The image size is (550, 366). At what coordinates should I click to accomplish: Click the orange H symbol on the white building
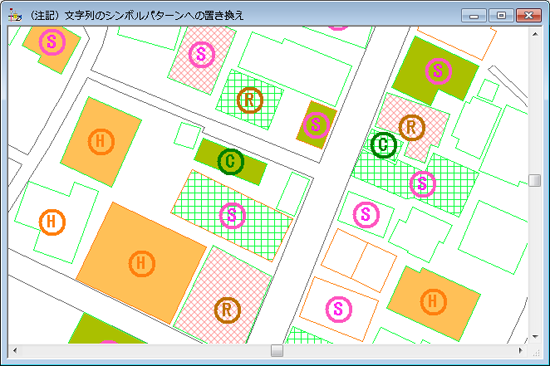point(52,222)
